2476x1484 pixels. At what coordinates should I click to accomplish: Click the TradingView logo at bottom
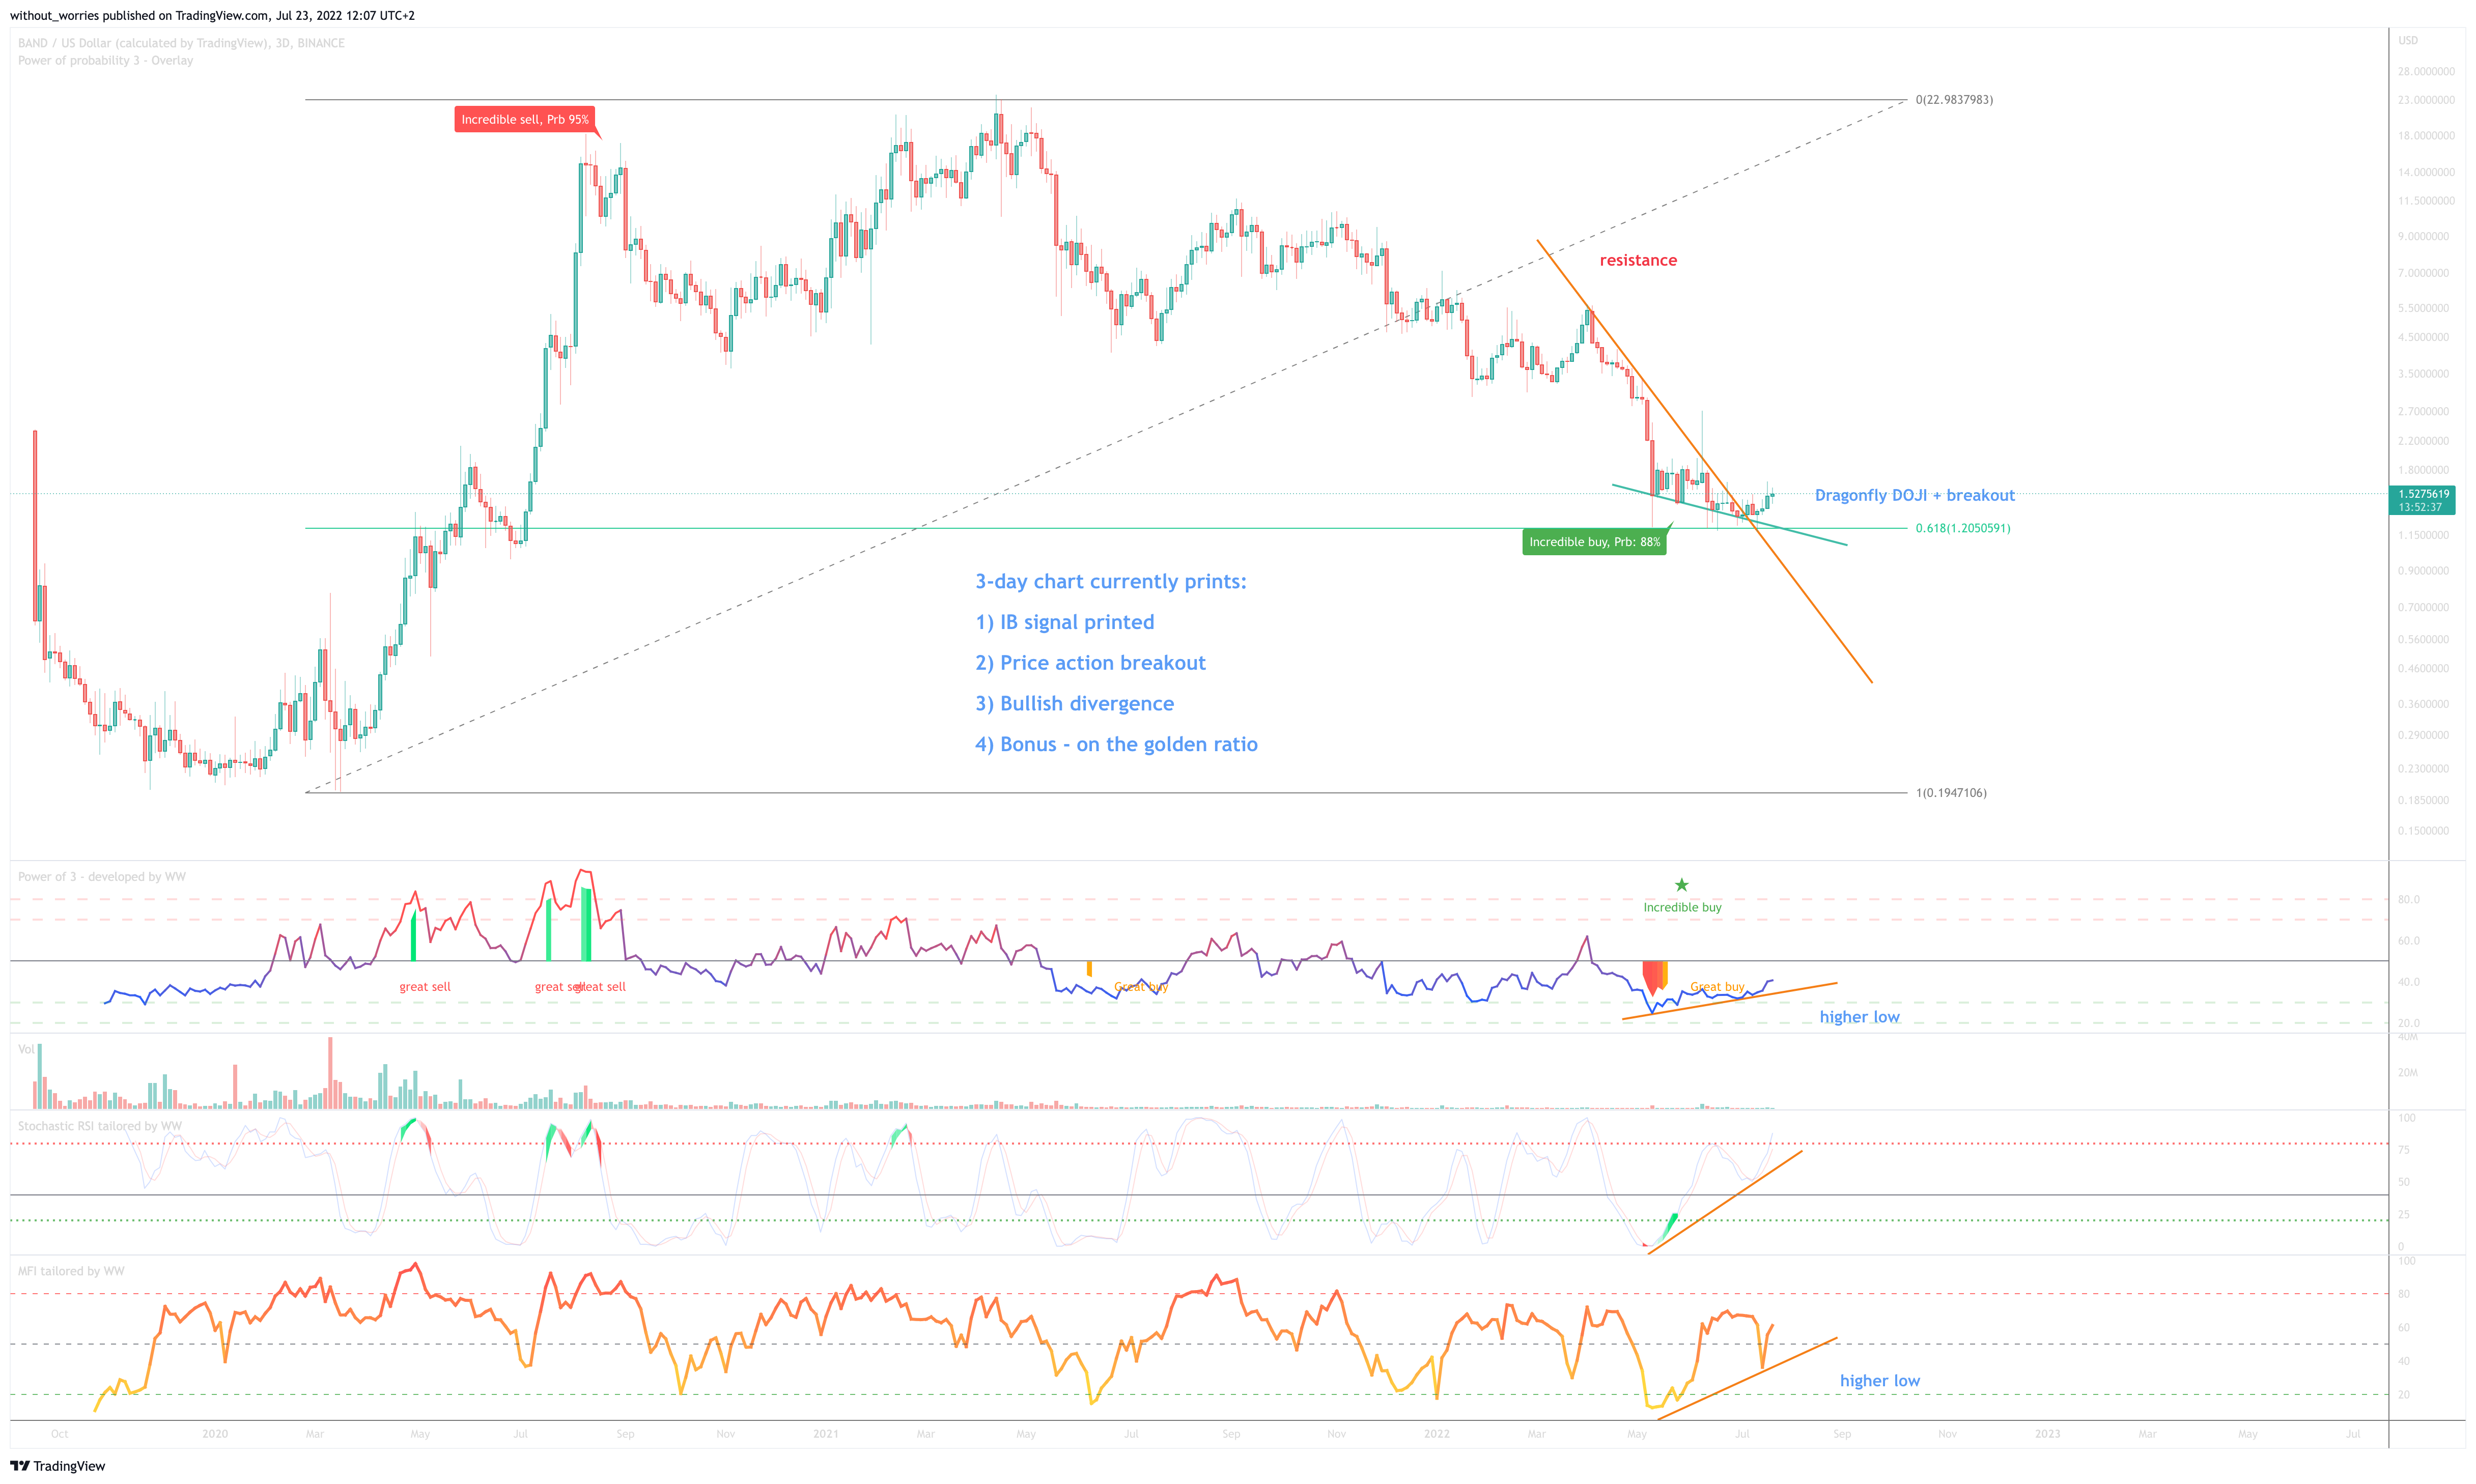(x=57, y=1466)
